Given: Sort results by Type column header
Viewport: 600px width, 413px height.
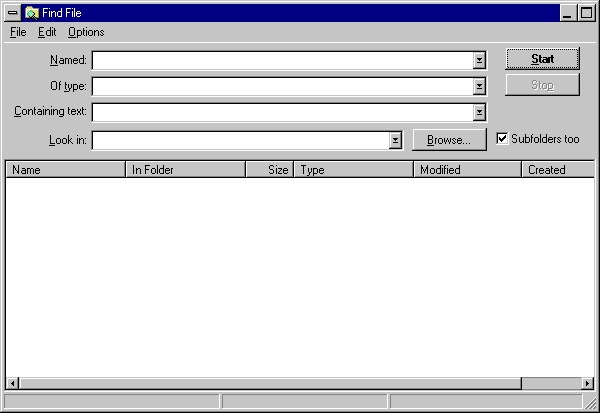Looking at the screenshot, I should 354,170.
